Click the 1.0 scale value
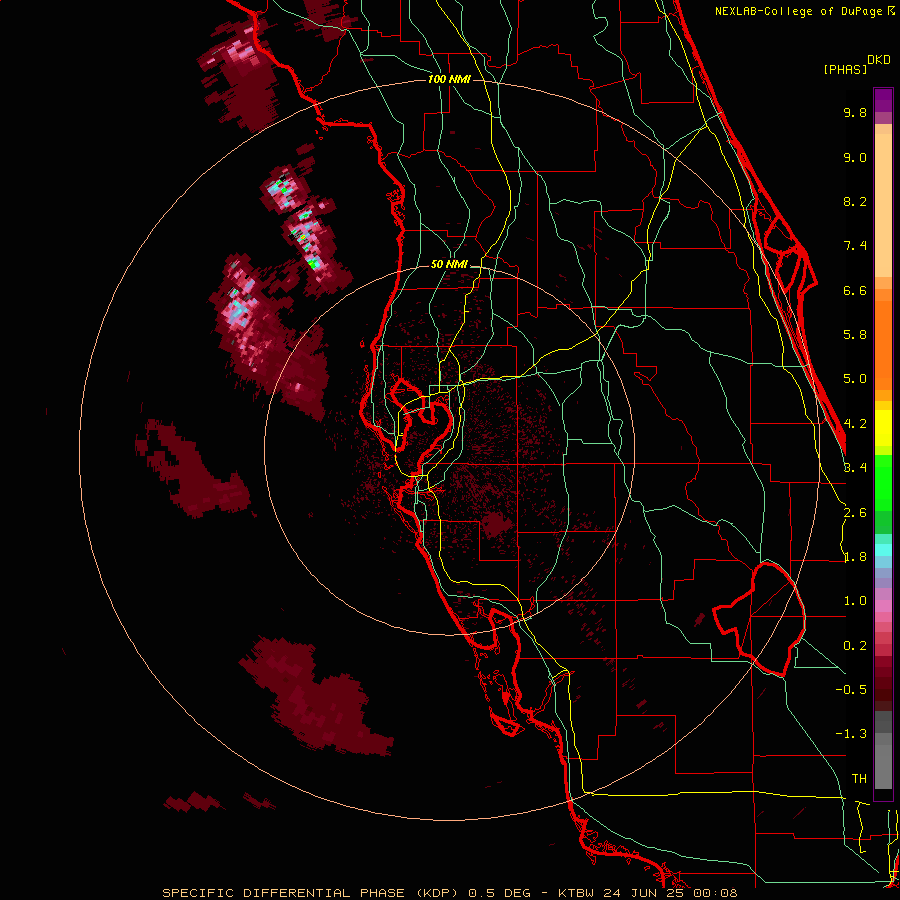This screenshot has height=900, width=900. (855, 601)
